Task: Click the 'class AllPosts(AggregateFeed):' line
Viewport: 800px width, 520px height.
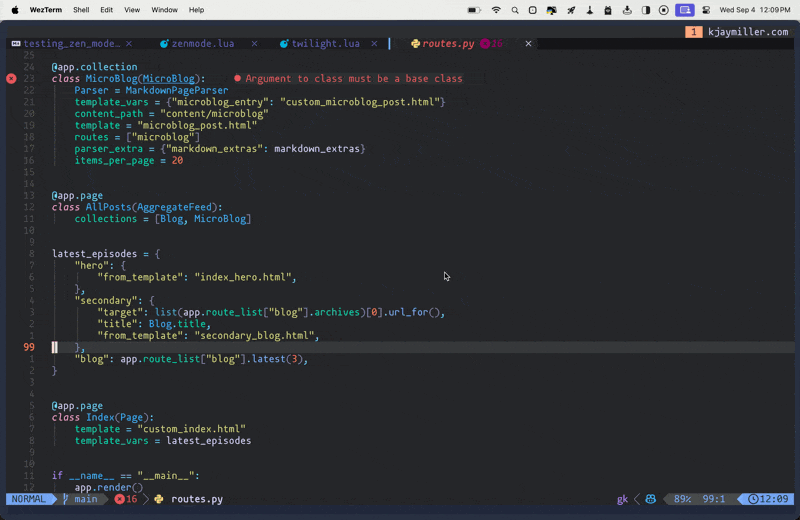Action: click(137, 207)
